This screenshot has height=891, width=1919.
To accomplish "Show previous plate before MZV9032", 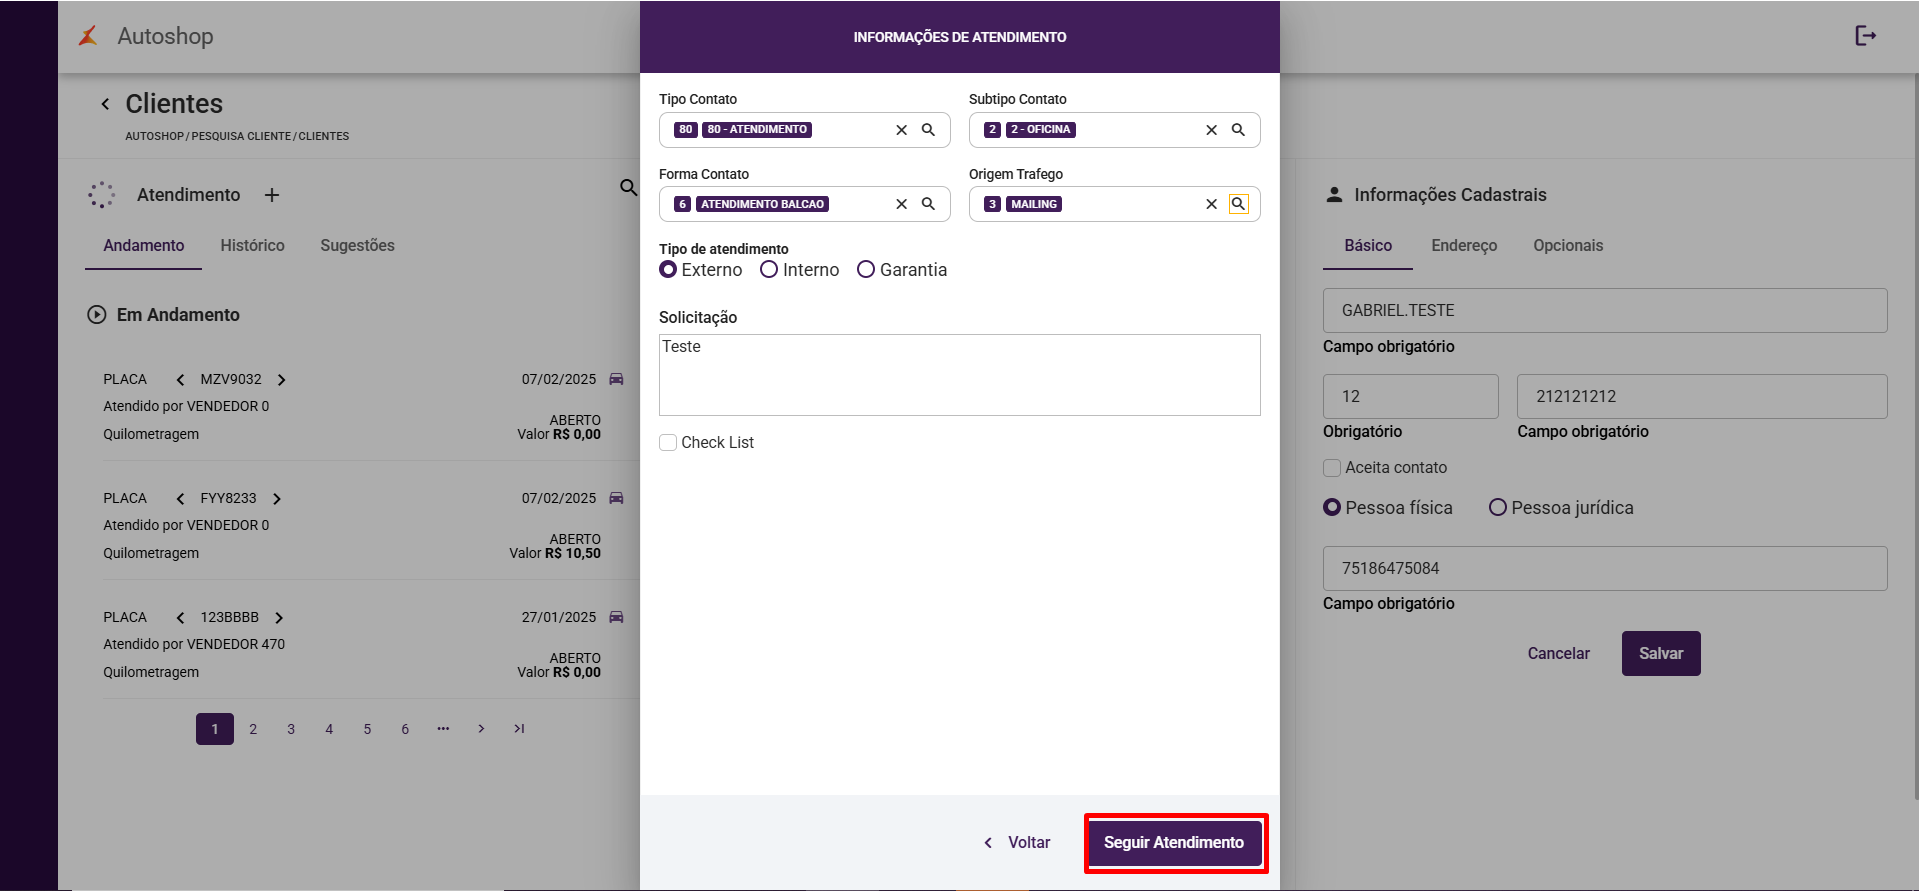I will coord(180,380).
